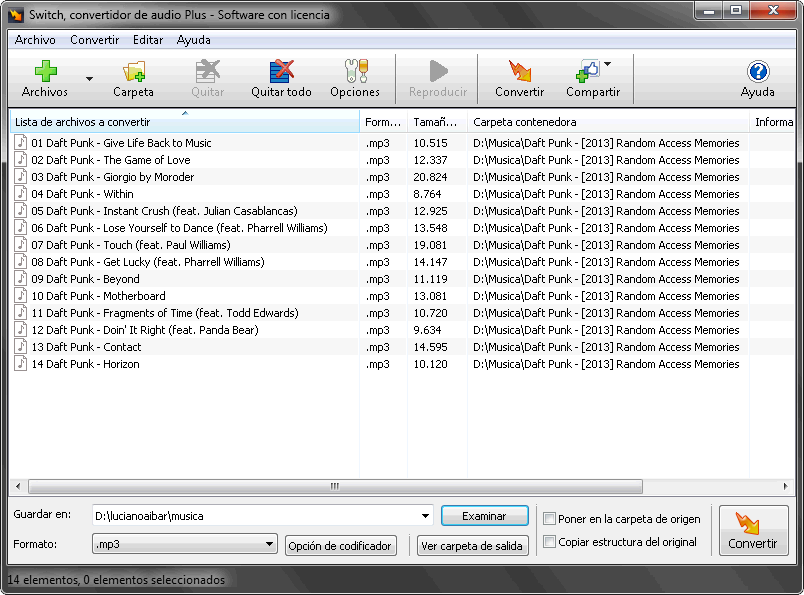The image size is (804, 595).
Task: Click the Carpeta add folder icon
Action: pyautogui.click(x=134, y=71)
